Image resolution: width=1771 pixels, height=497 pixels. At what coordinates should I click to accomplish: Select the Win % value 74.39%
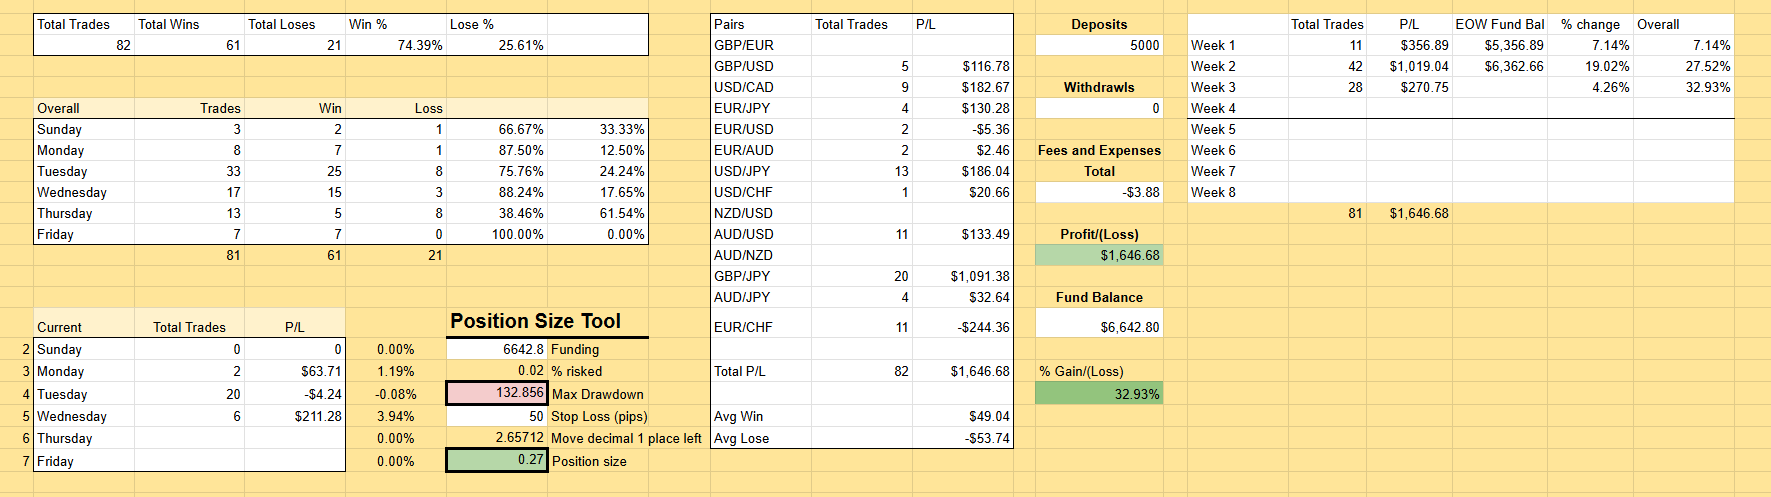[395, 45]
